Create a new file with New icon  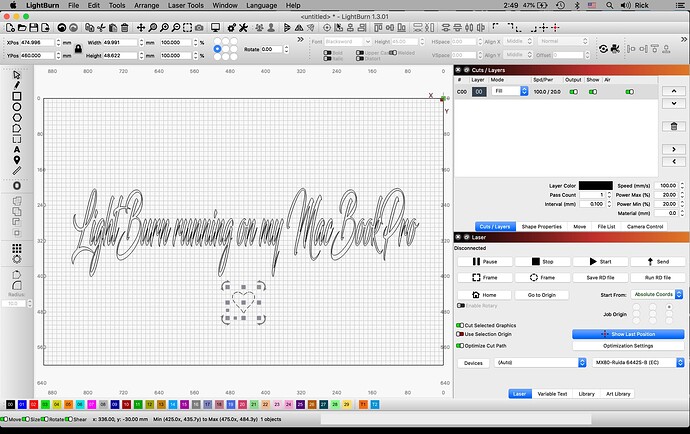[x=10, y=28]
